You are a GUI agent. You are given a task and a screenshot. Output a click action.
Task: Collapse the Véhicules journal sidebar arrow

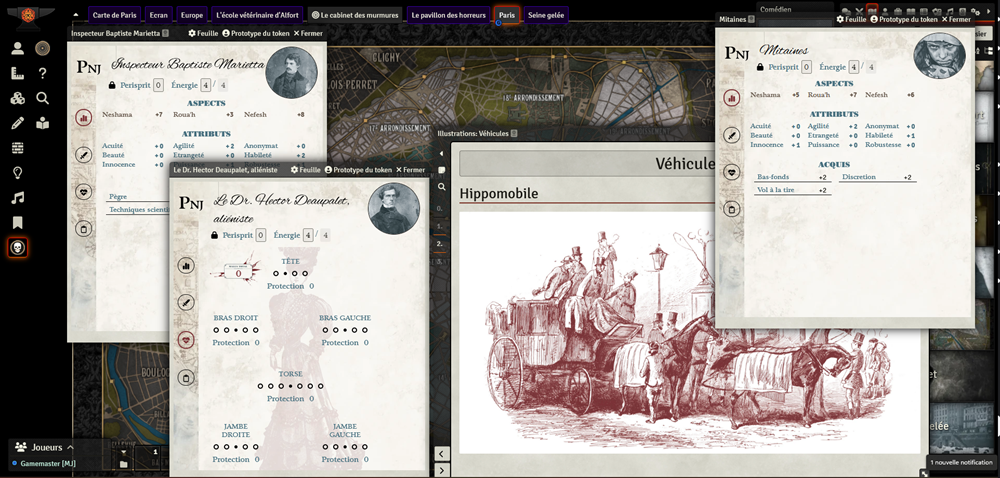coord(441,153)
